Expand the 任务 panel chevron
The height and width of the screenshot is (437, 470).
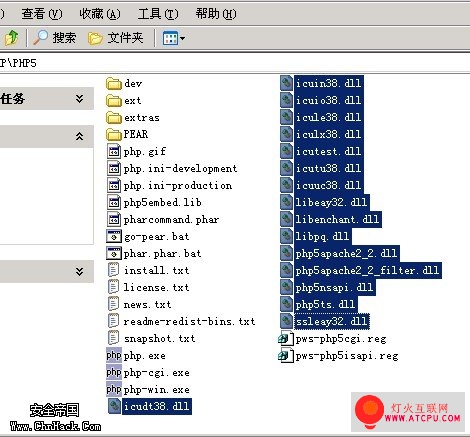pos(79,99)
